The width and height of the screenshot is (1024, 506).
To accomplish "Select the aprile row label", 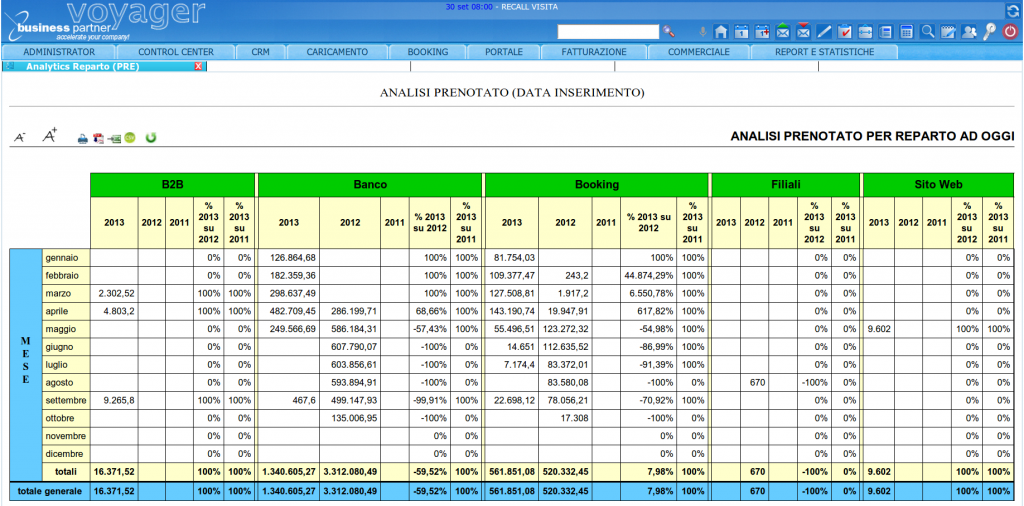I will (x=65, y=311).
